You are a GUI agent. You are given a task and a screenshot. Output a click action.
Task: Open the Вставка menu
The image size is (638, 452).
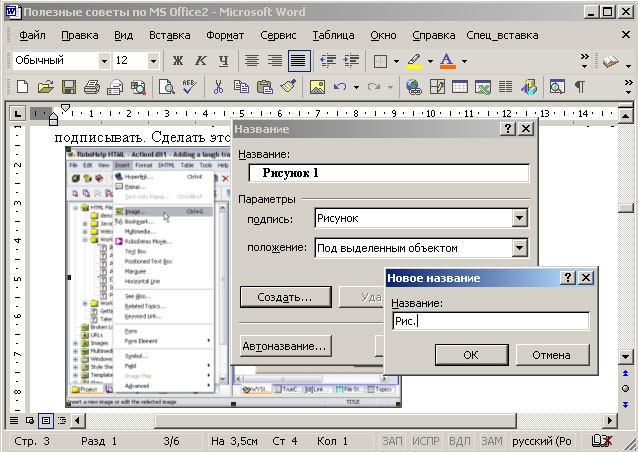pos(169,35)
